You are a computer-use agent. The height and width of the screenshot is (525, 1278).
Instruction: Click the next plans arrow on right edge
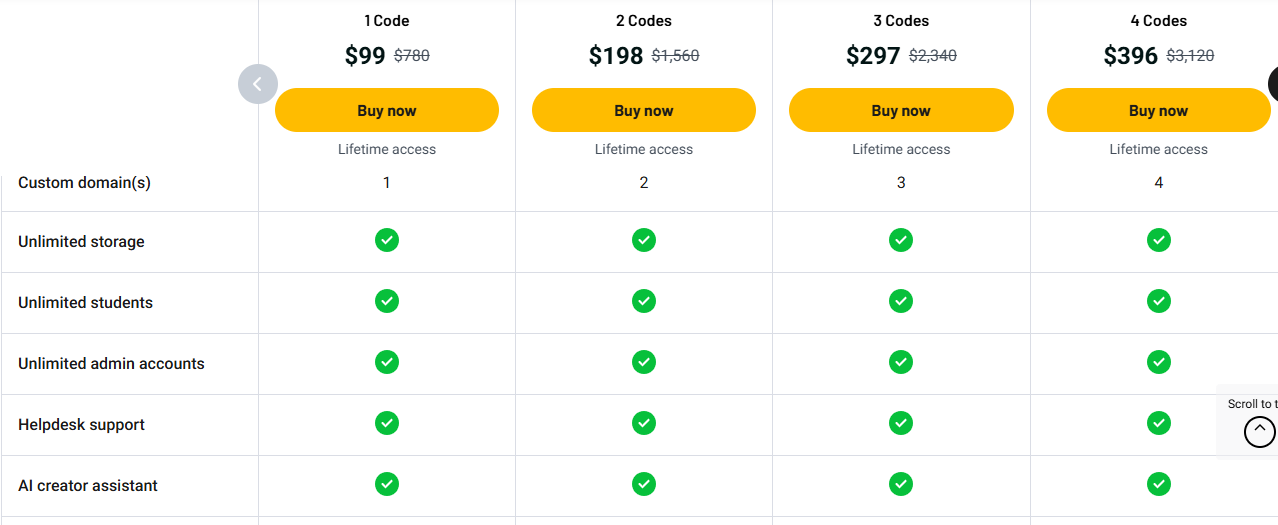(x=1273, y=84)
